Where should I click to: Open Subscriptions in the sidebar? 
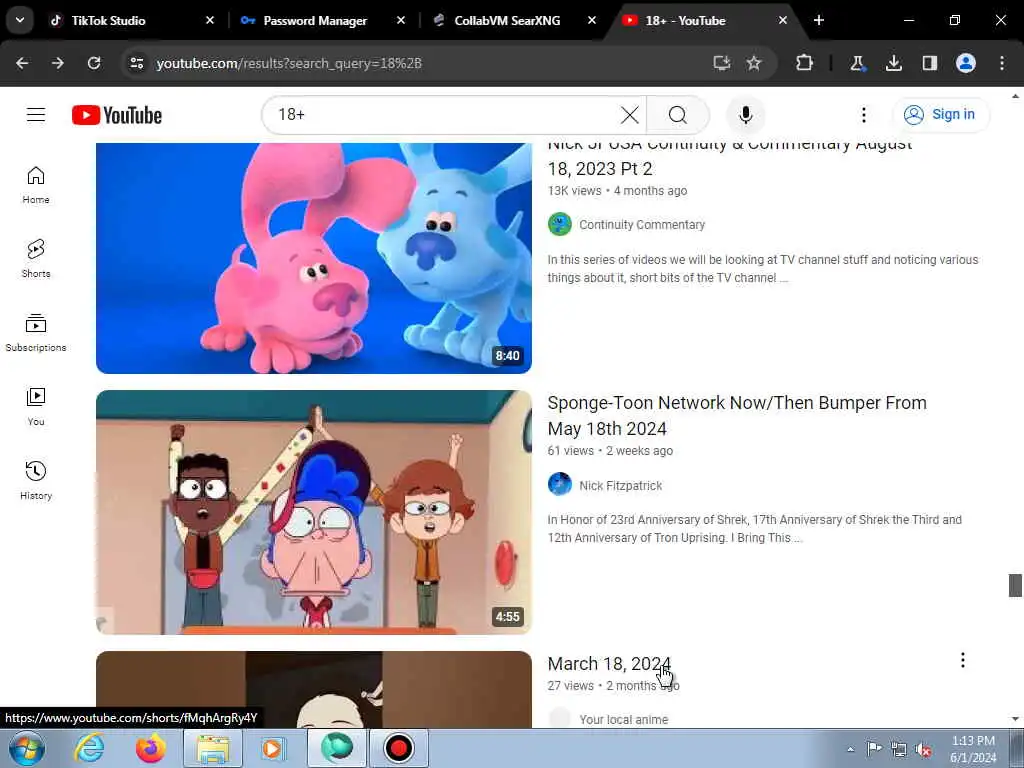coord(36,332)
